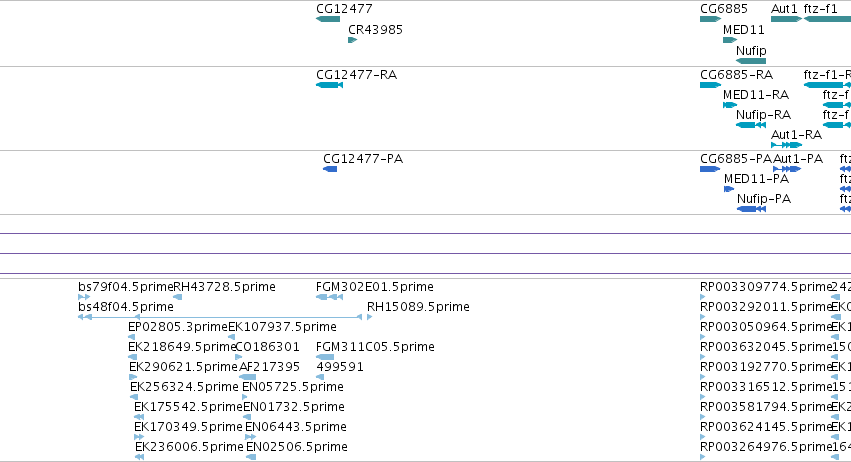851x462 pixels.
Task: Click the CR43985 gene arrow
Action: pyautogui.click(x=353, y=40)
